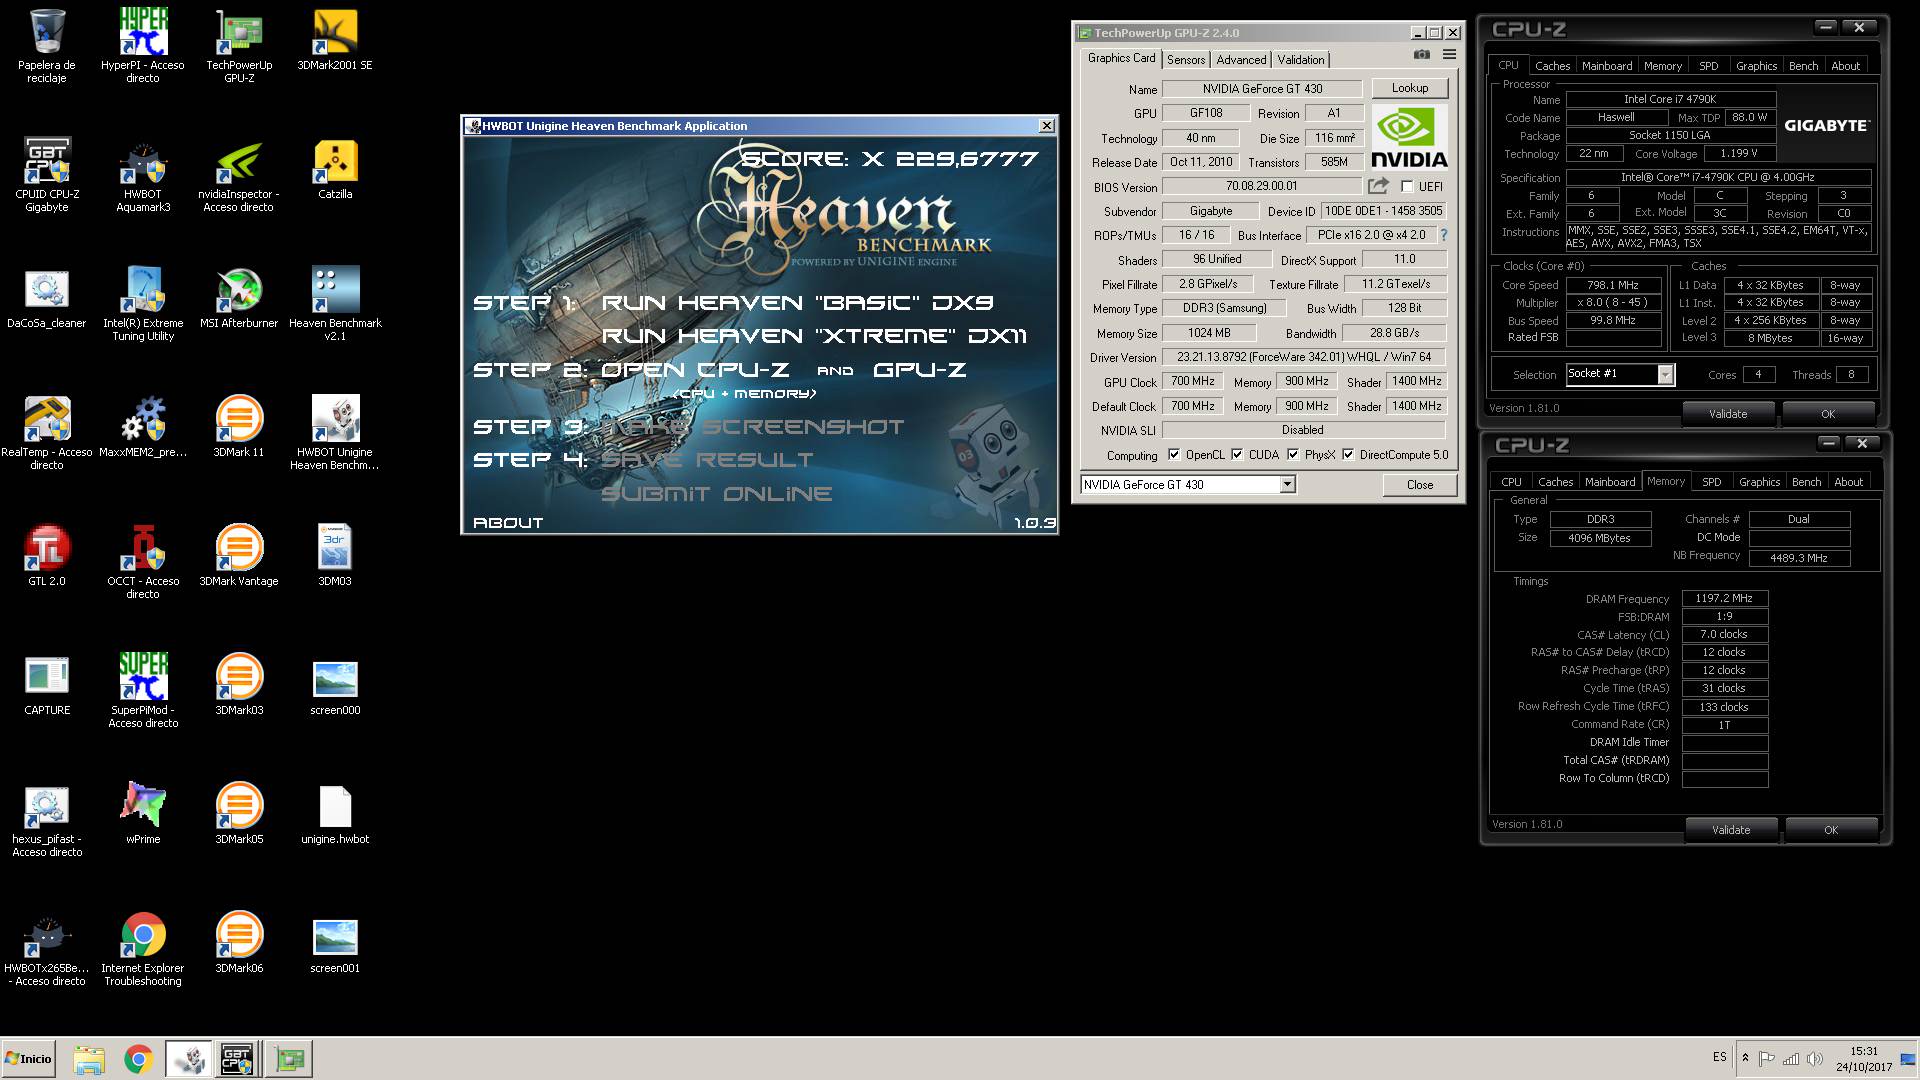Select the nvidiaInspector desktop shortcut

(239, 174)
